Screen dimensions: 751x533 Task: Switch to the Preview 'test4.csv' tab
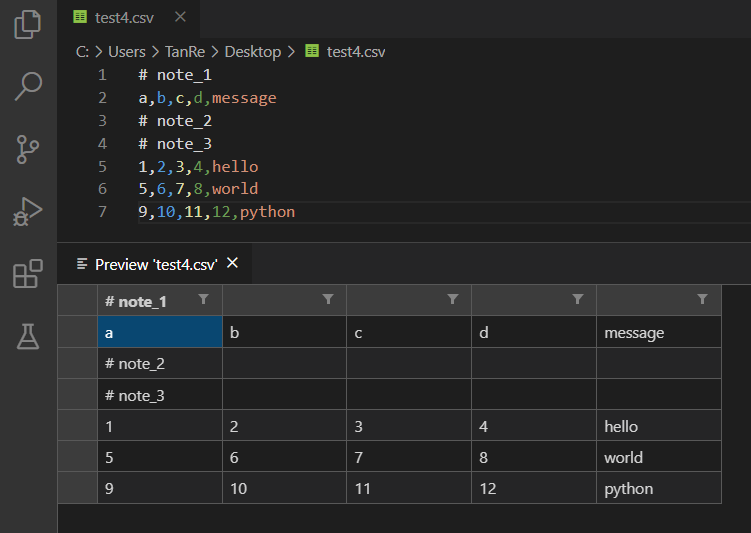pos(156,264)
